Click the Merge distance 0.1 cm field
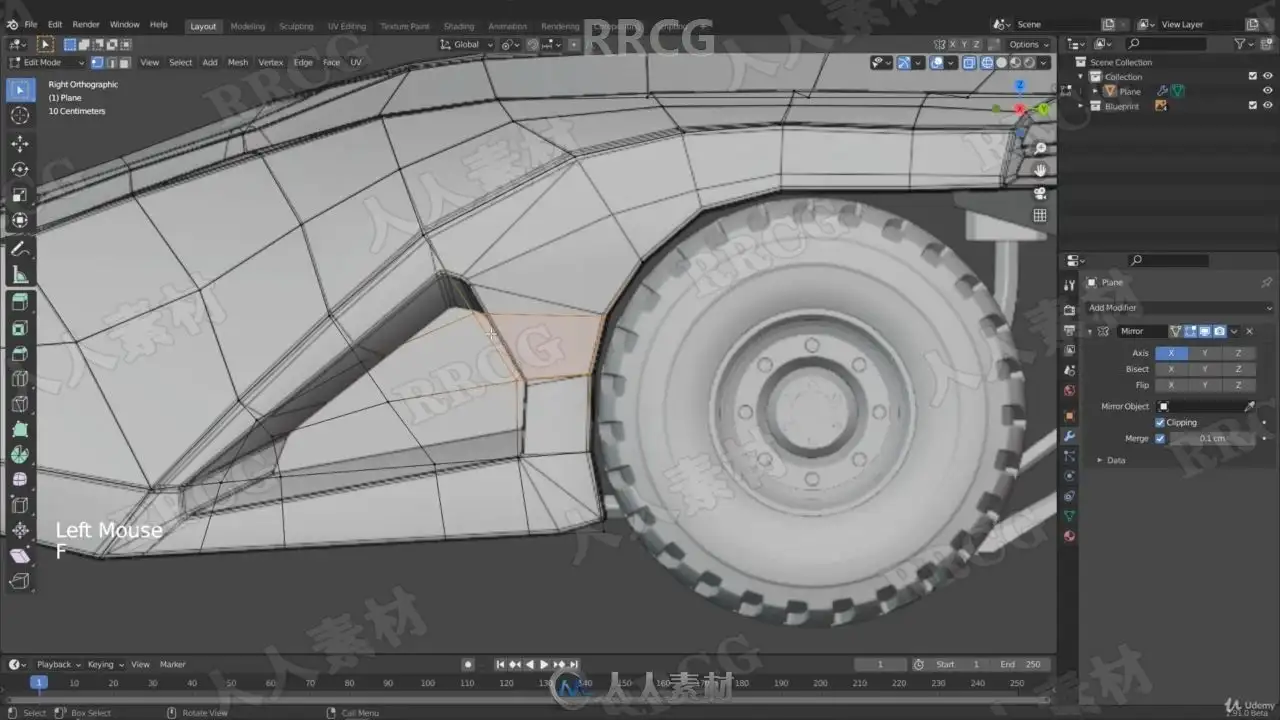 (1212, 438)
